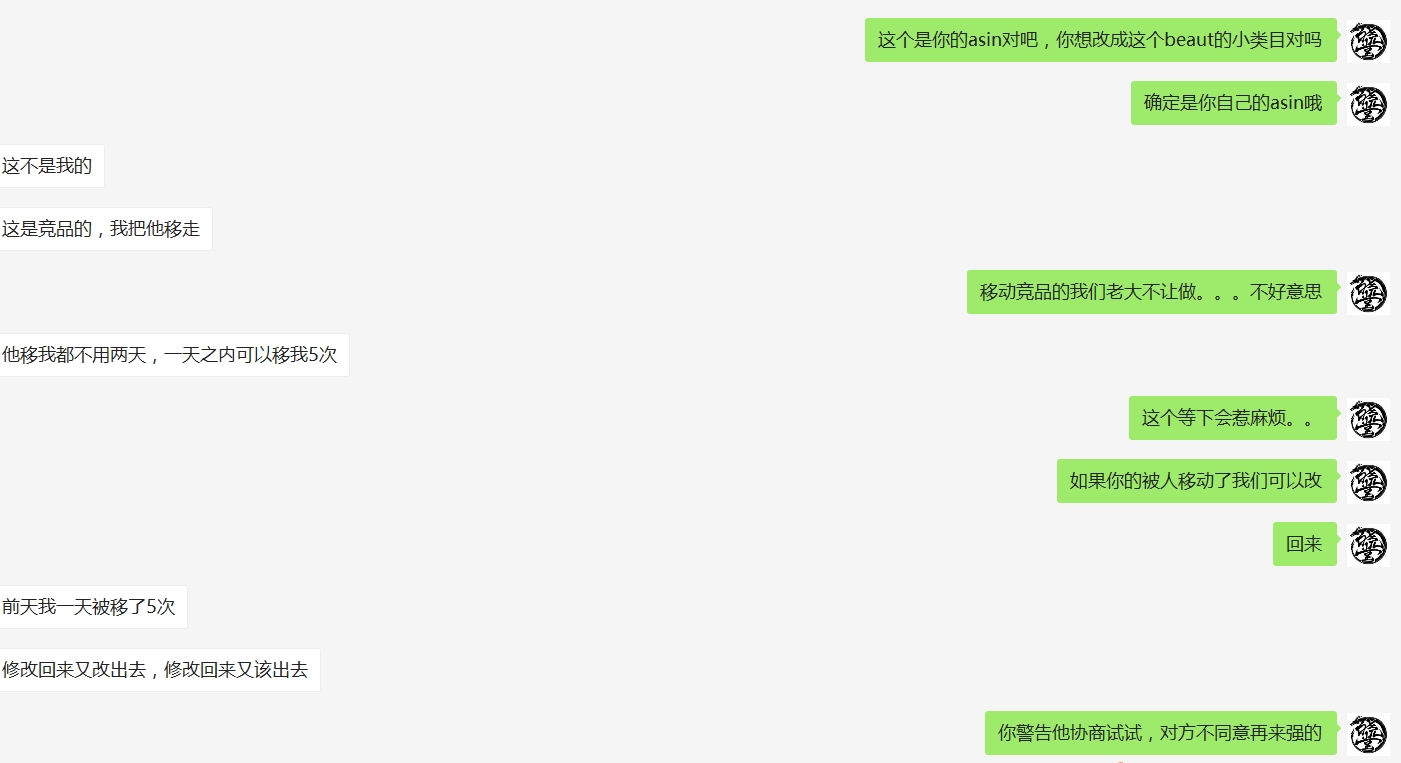The height and width of the screenshot is (763, 1401).
Task: Select the '这是竞品的，我把他移走' message
Action: [105, 229]
